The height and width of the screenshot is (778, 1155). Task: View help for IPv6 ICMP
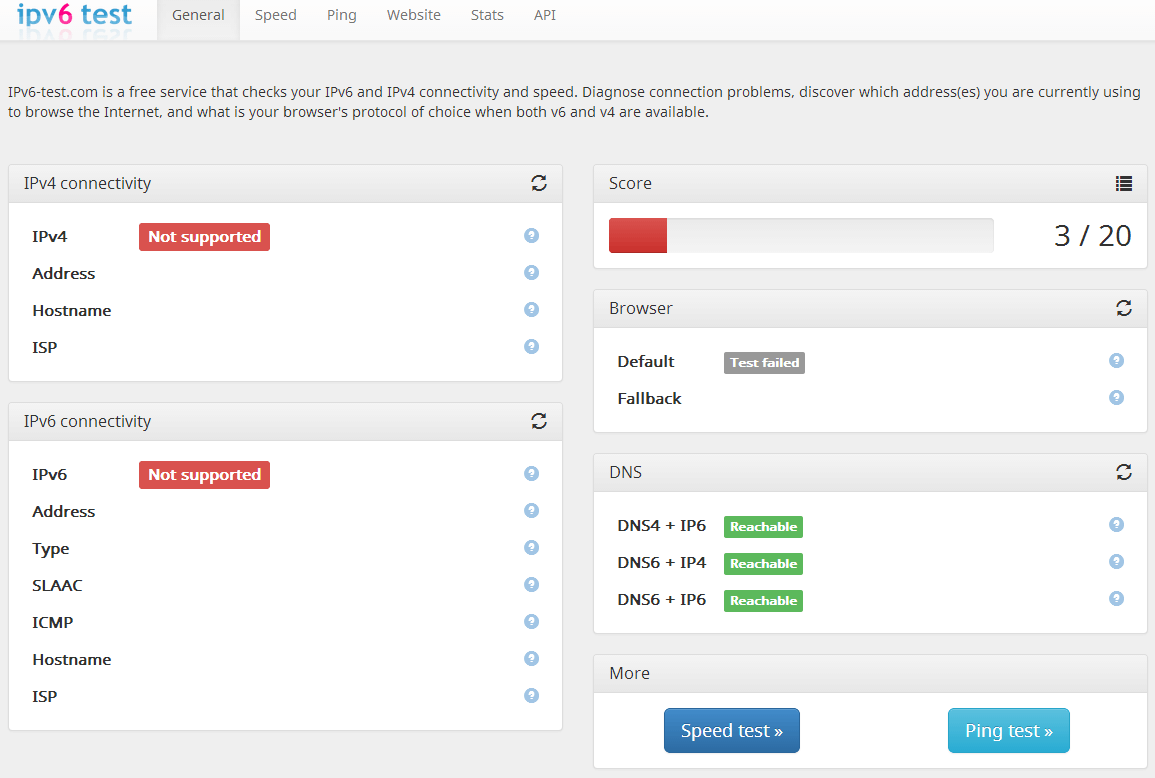click(532, 621)
